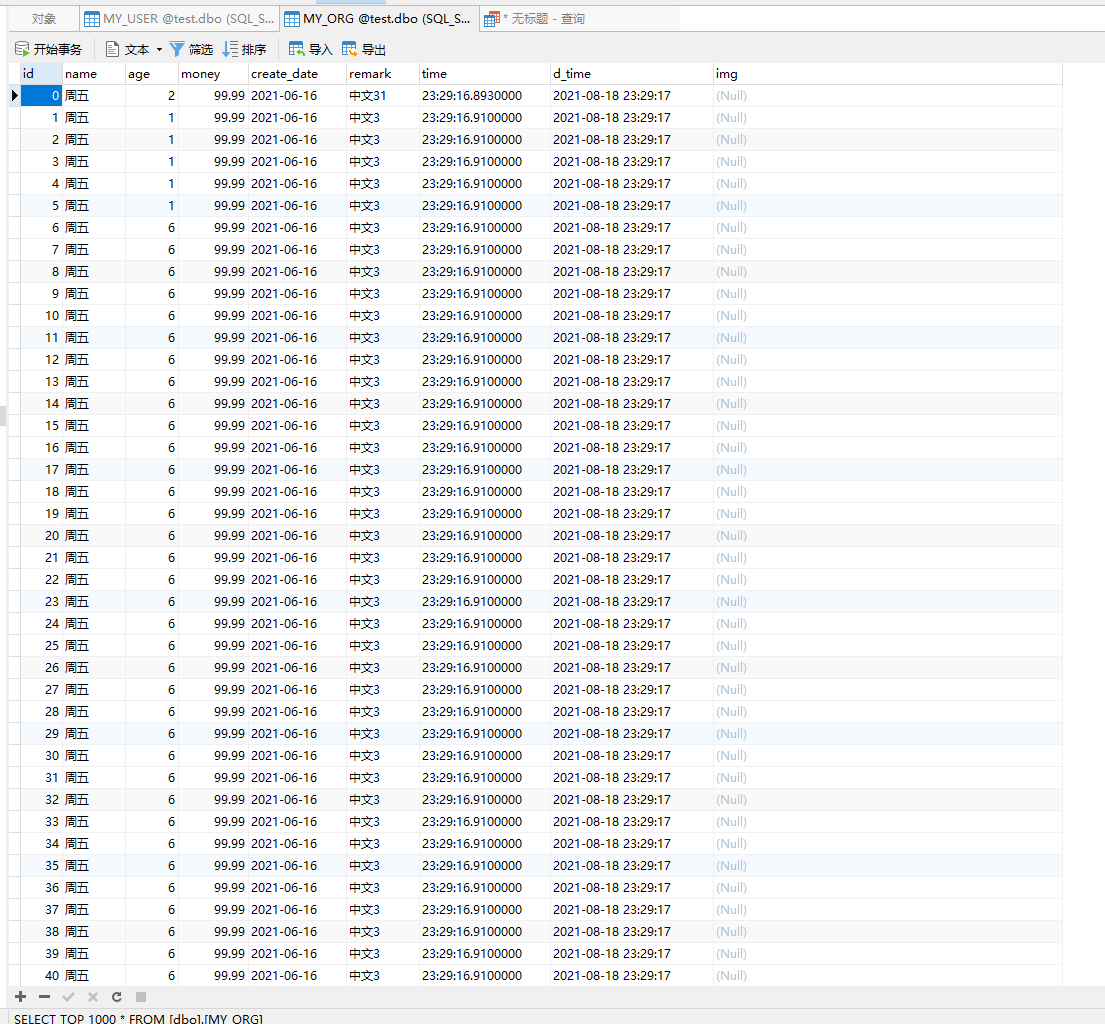1105x1024 pixels.
Task: Click remark cell 中文31
Action: tap(383, 96)
